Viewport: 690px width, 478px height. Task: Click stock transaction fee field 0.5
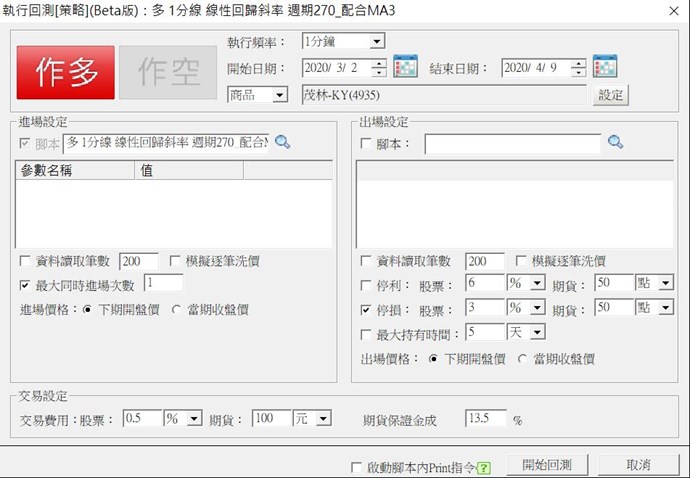pos(142,418)
